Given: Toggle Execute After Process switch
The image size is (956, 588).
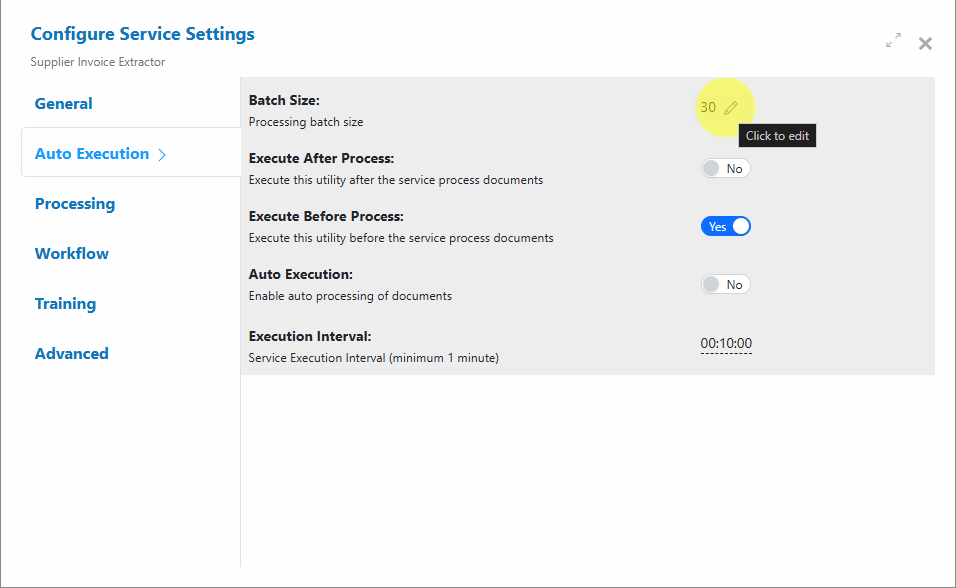Looking at the screenshot, I should pos(726,168).
